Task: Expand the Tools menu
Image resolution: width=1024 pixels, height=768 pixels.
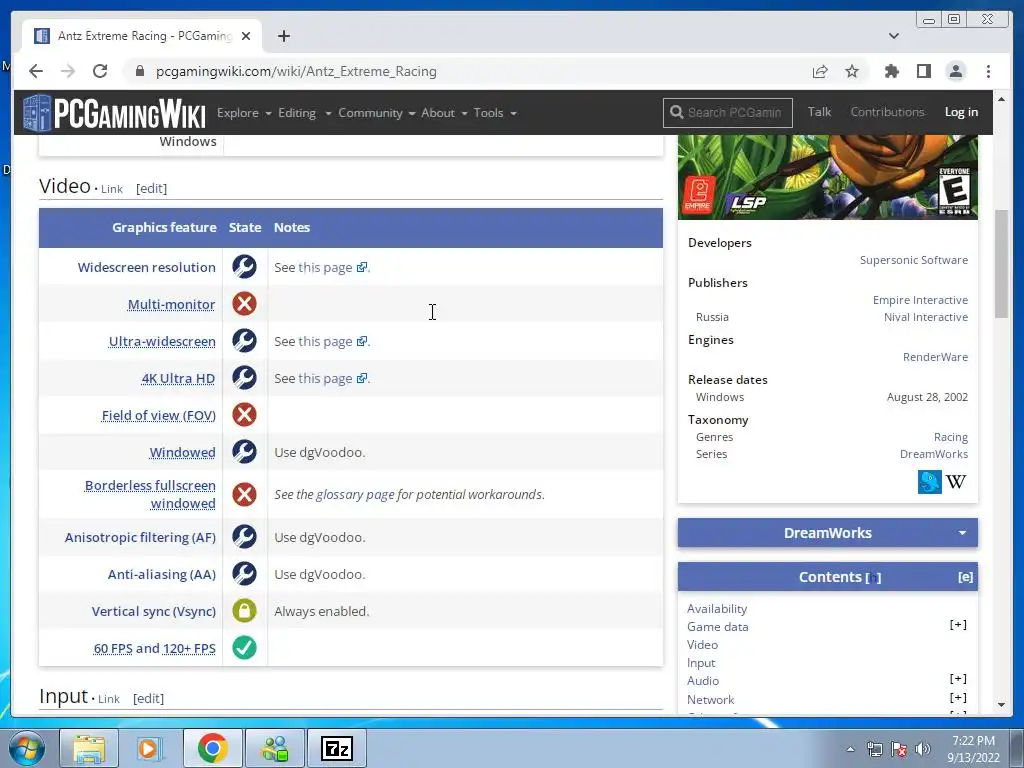Action: click(495, 113)
